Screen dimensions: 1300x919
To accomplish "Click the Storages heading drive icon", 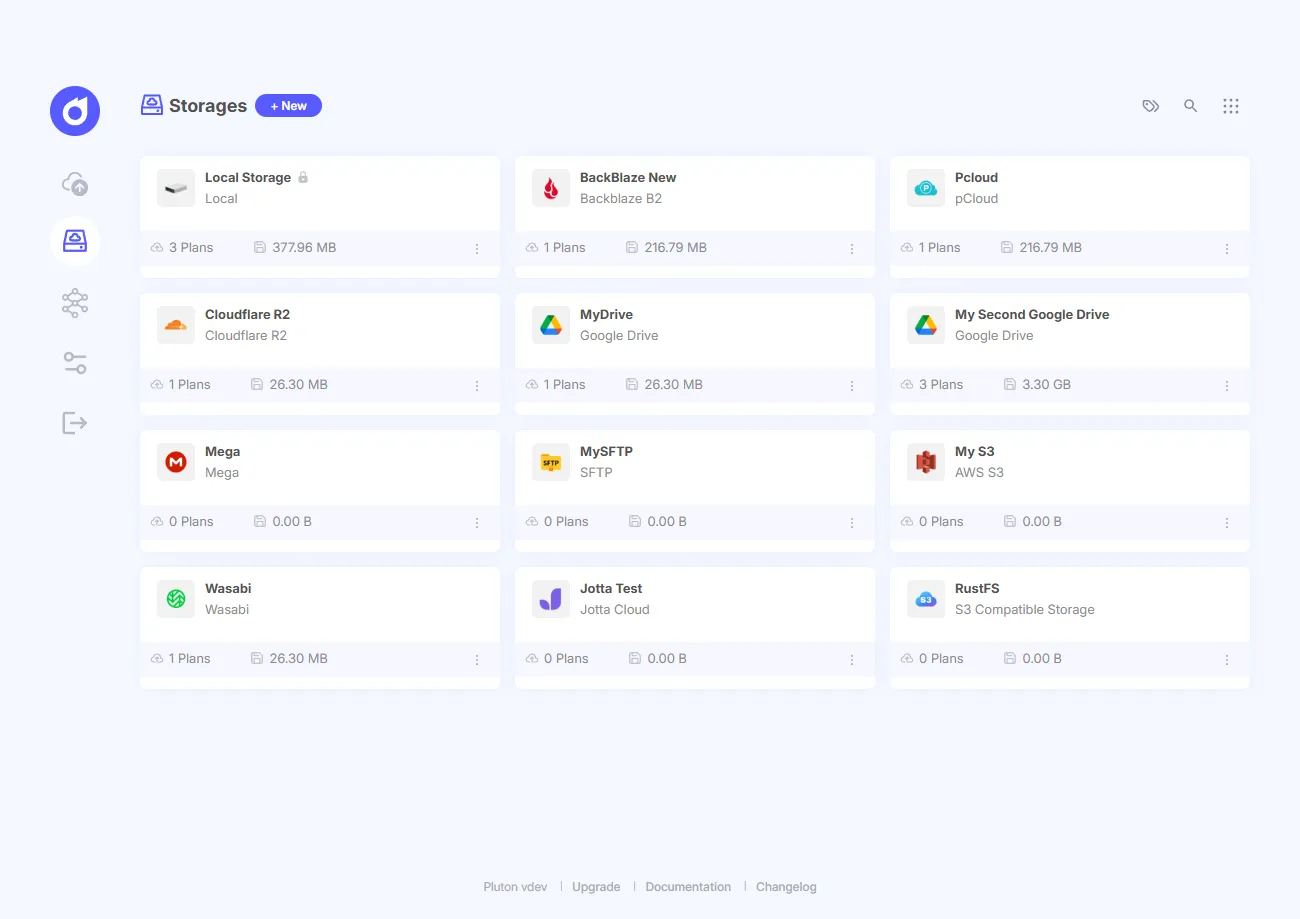I will tap(152, 105).
